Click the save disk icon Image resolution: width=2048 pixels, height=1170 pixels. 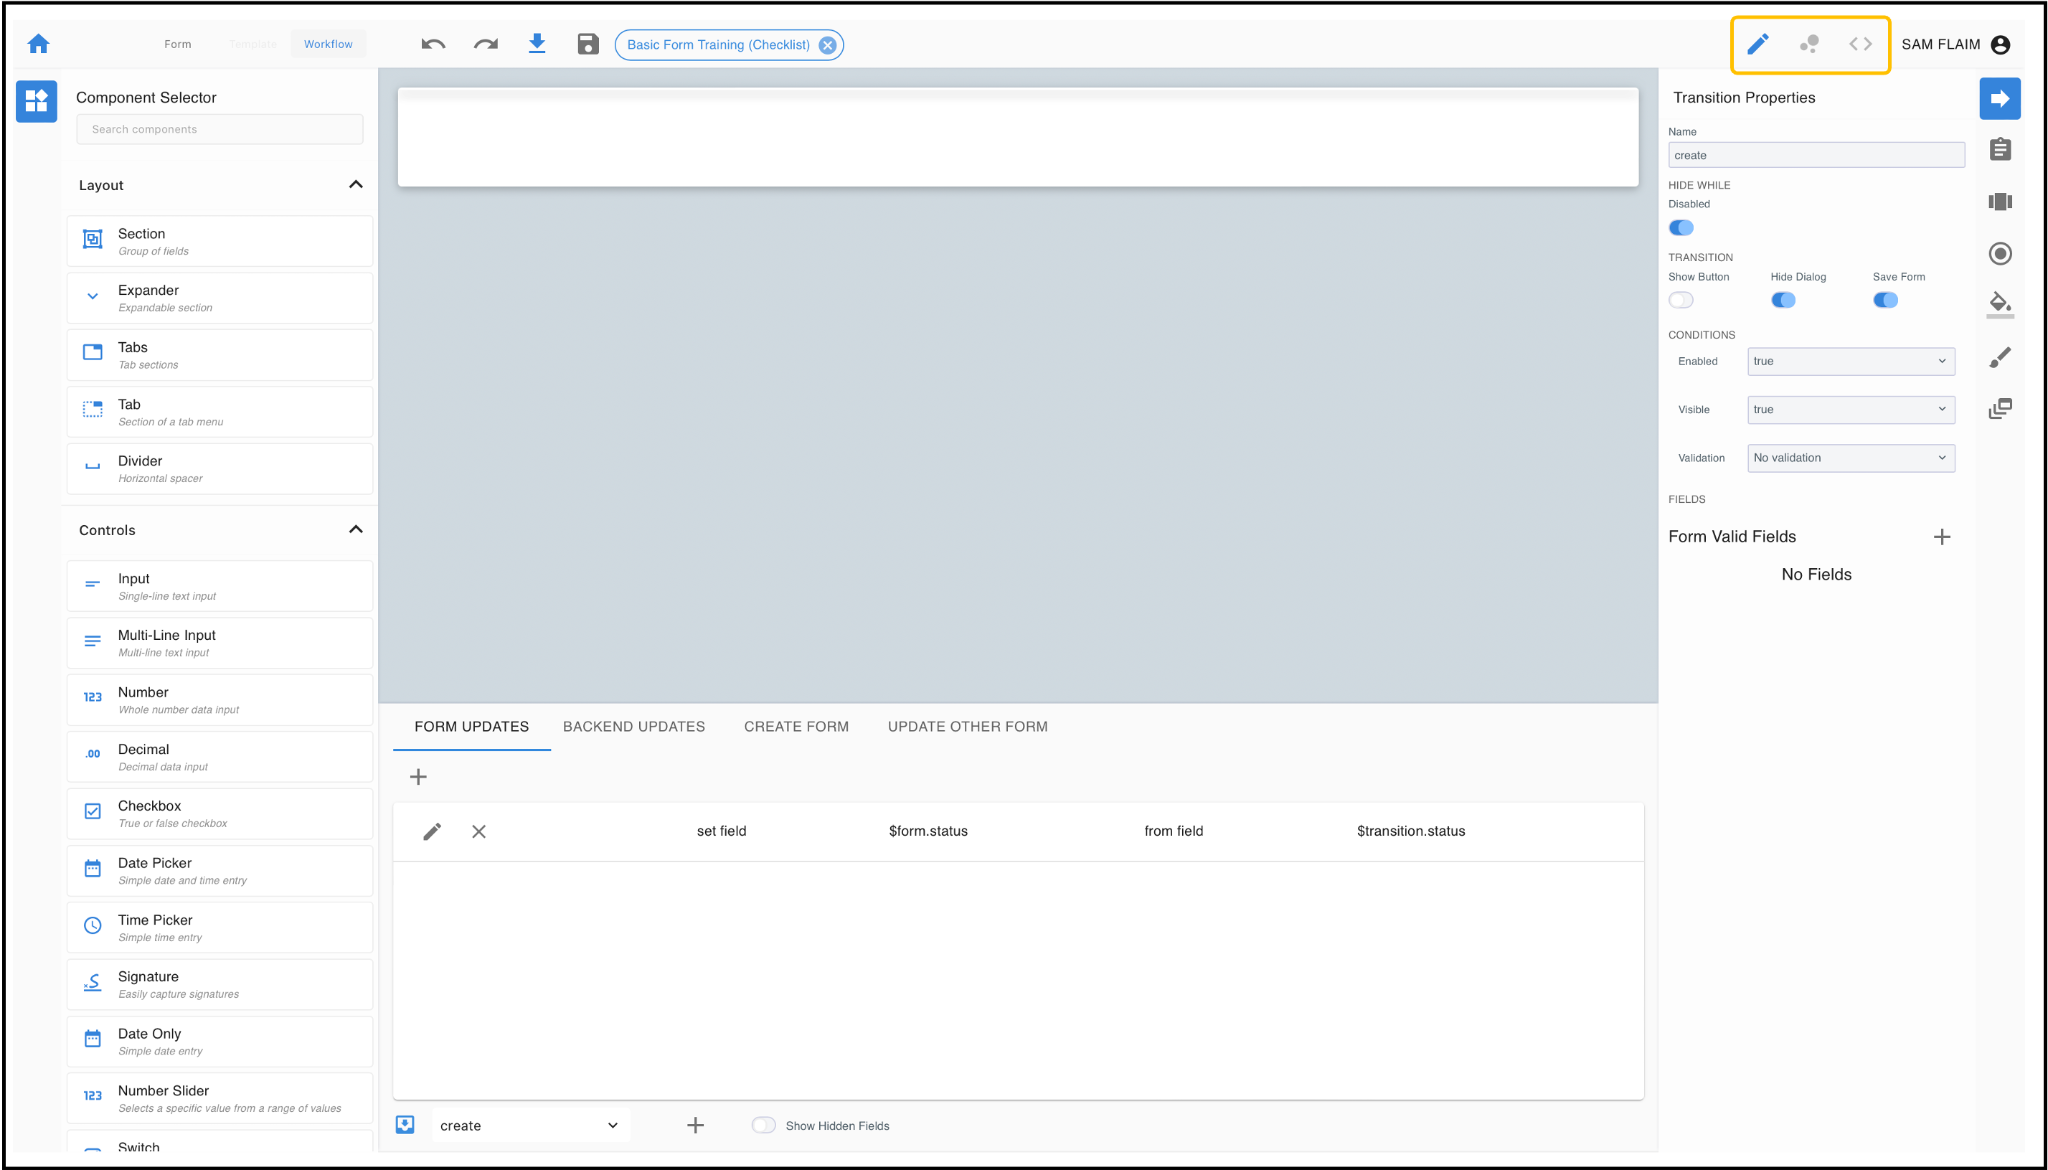tap(588, 44)
